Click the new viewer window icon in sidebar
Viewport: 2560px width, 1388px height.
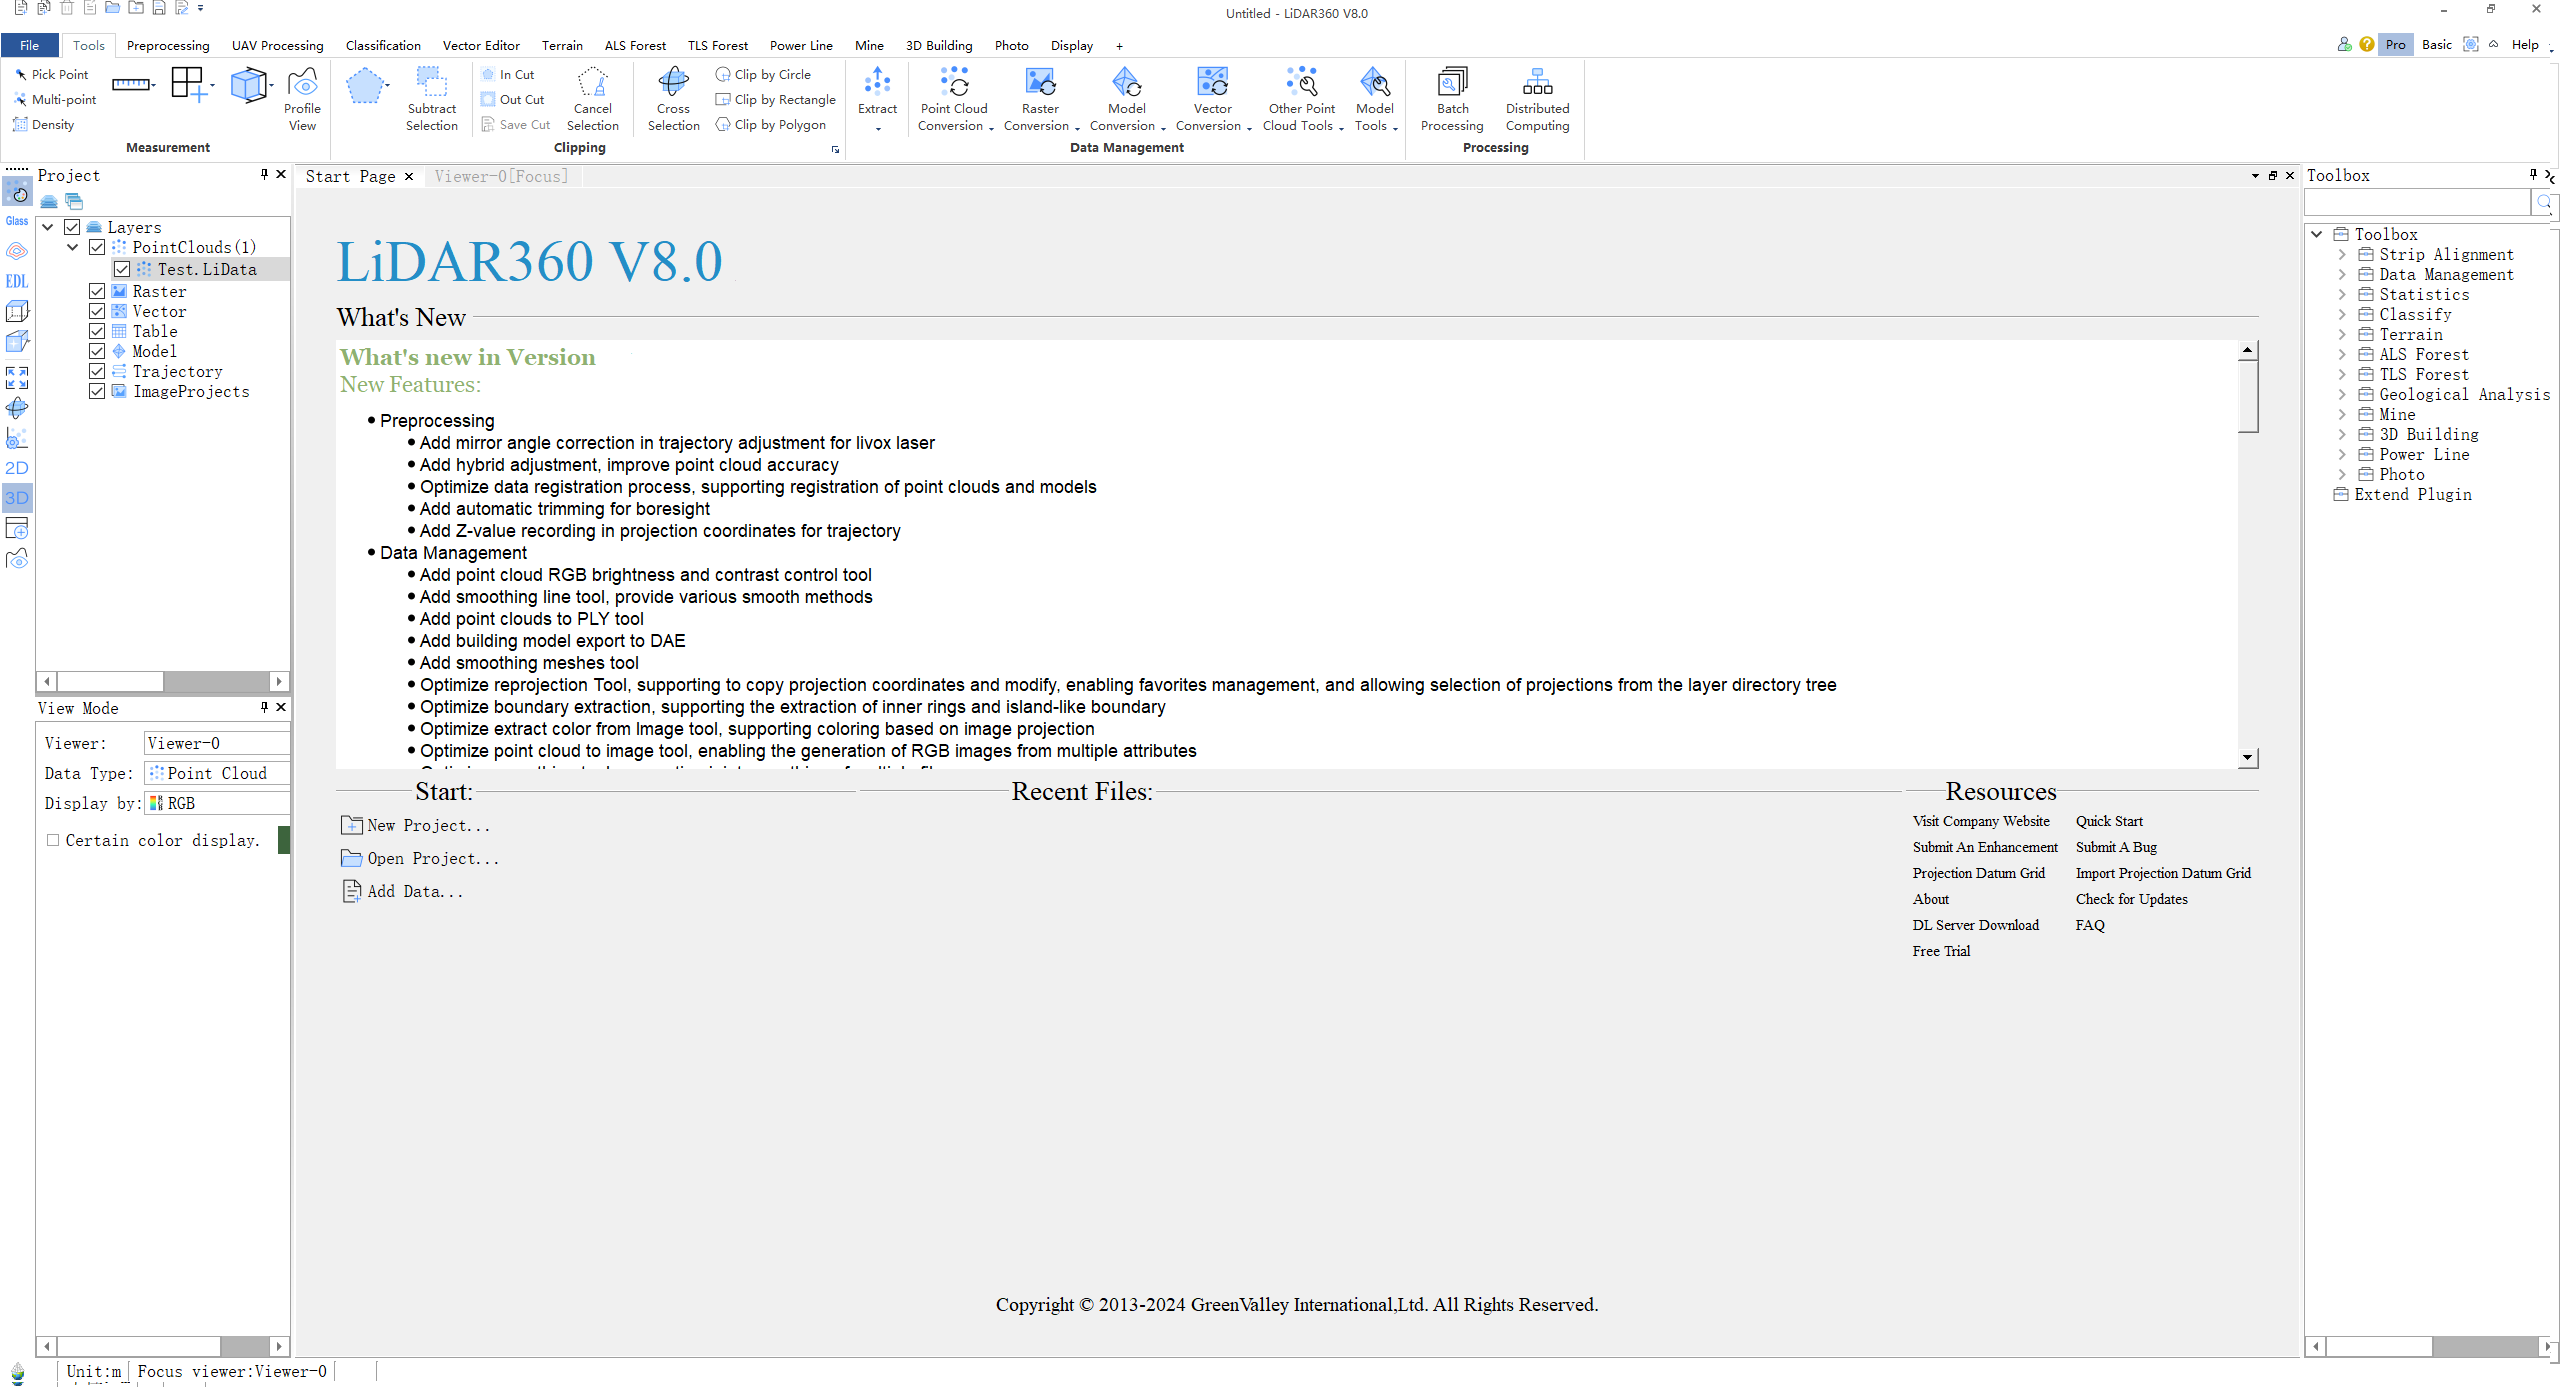point(17,528)
